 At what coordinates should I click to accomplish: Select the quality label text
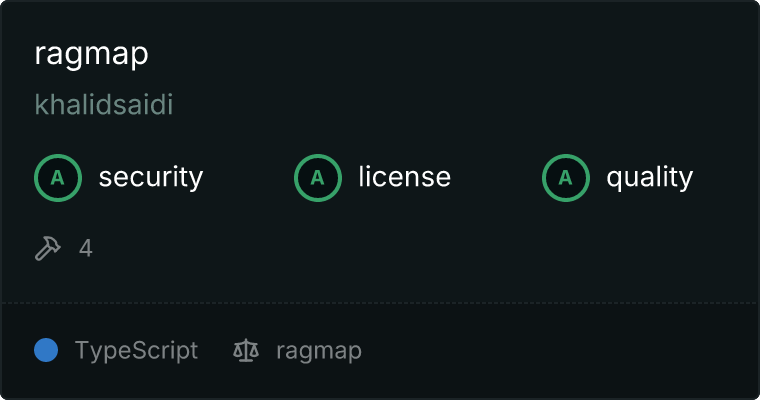click(650, 177)
